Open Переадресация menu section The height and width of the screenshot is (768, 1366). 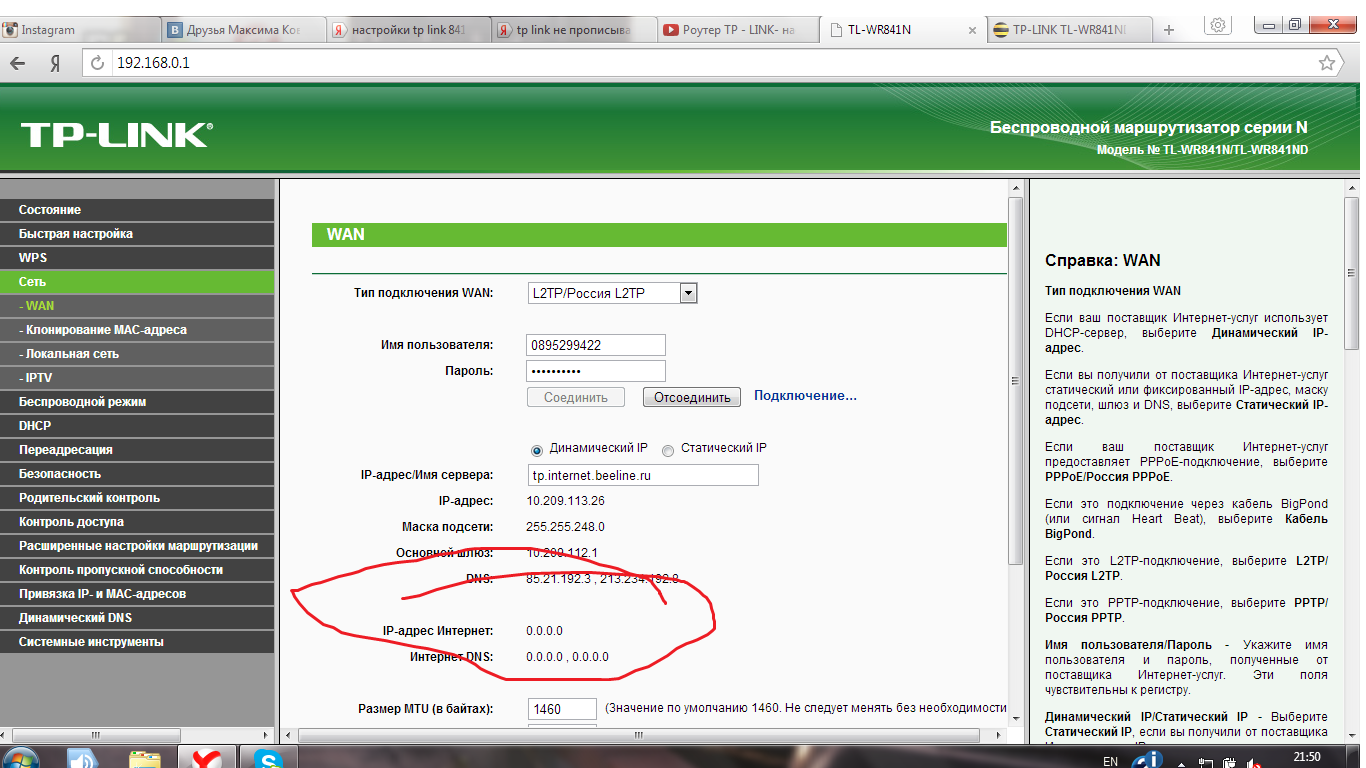coord(137,450)
